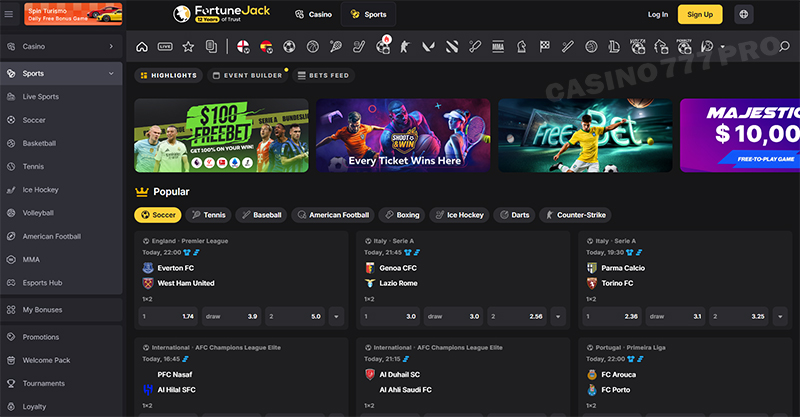Open the search magnifier icon
Viewport: 800px width, 417px height.
pos(785,46)
